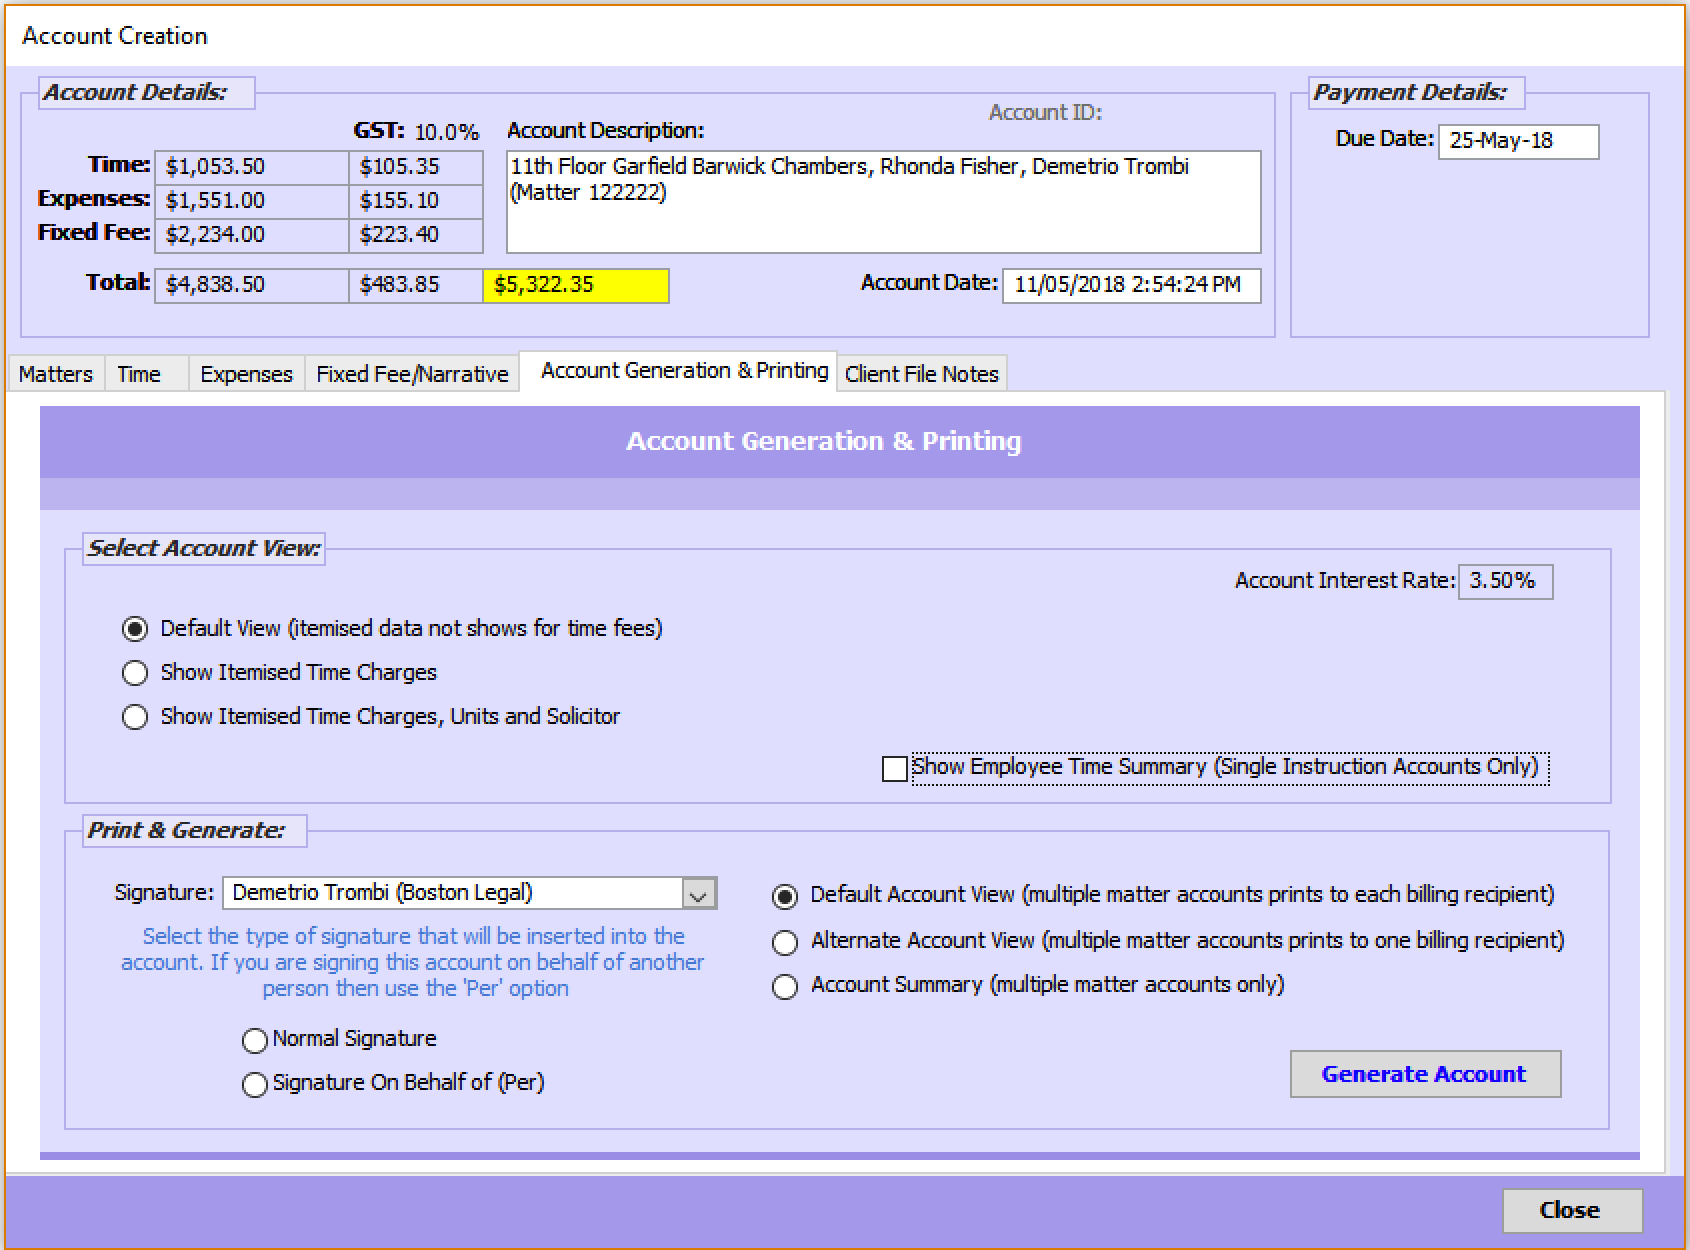The width and height of the screenshot is (1690, 1250).
Task: Select Alternate Account View radio button
Action: 785,942
